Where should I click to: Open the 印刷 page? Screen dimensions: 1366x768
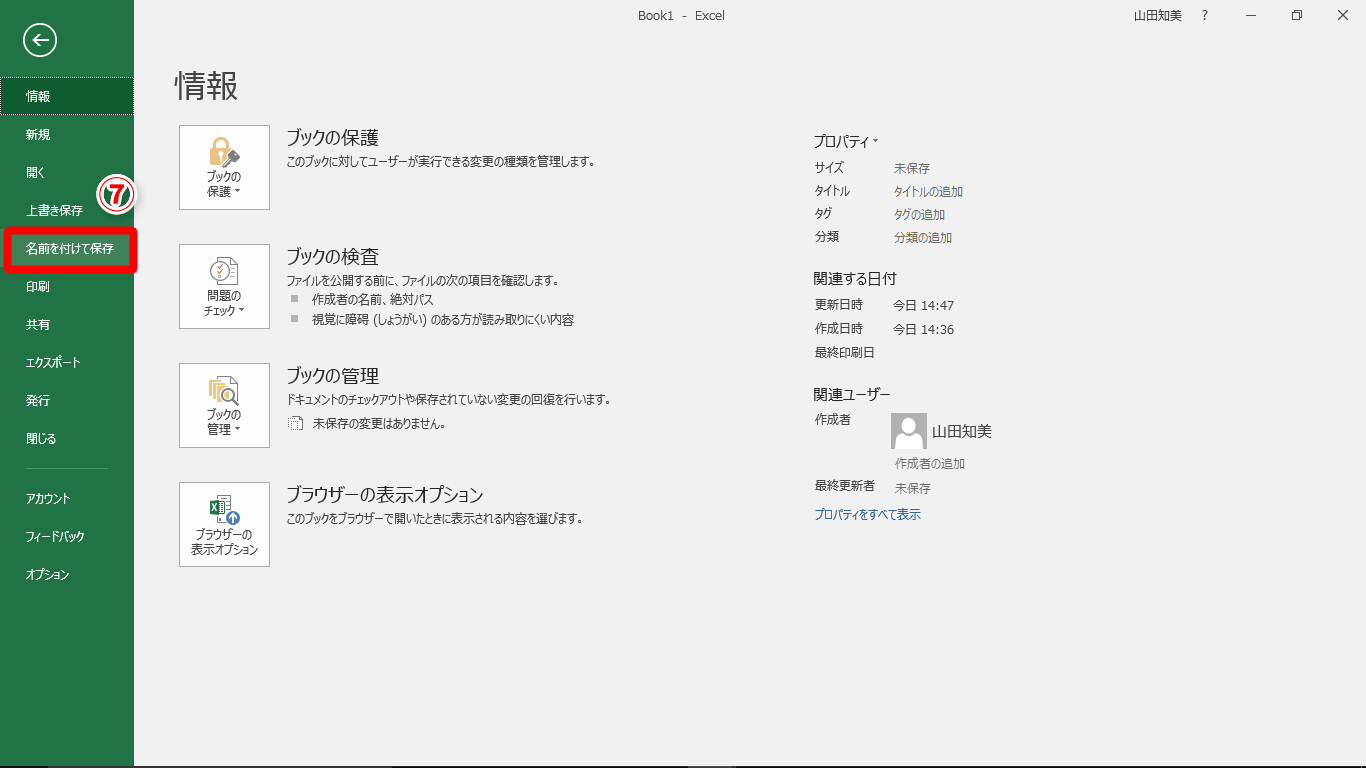point(67,286)
